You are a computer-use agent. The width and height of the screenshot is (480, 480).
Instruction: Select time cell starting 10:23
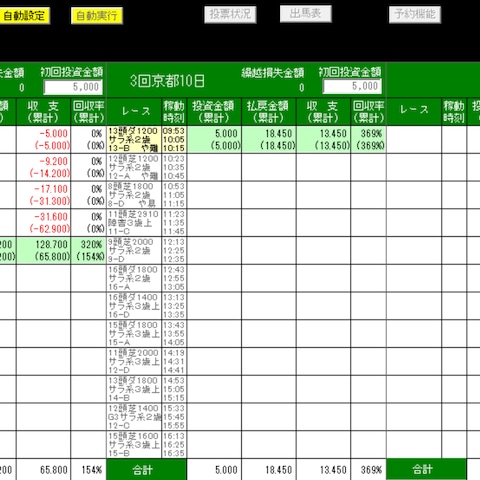tap(174, 167)
